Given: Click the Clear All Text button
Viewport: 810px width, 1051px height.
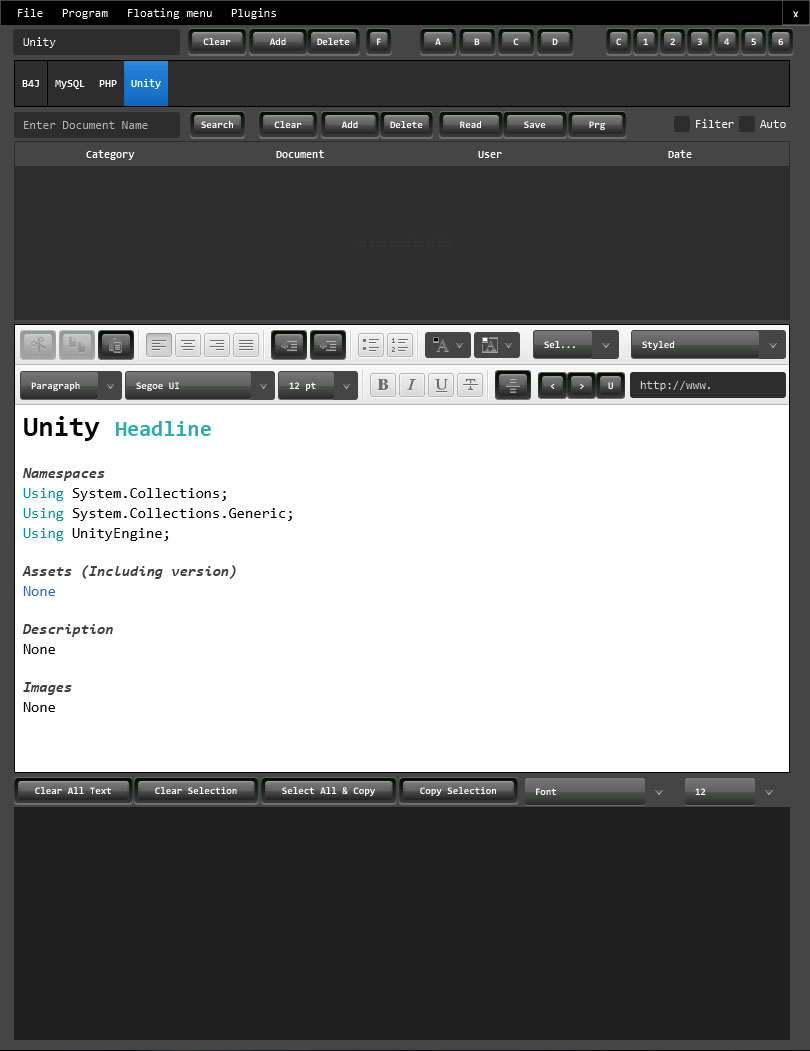Looking at the screenshot, I should [x=72, y=790].
